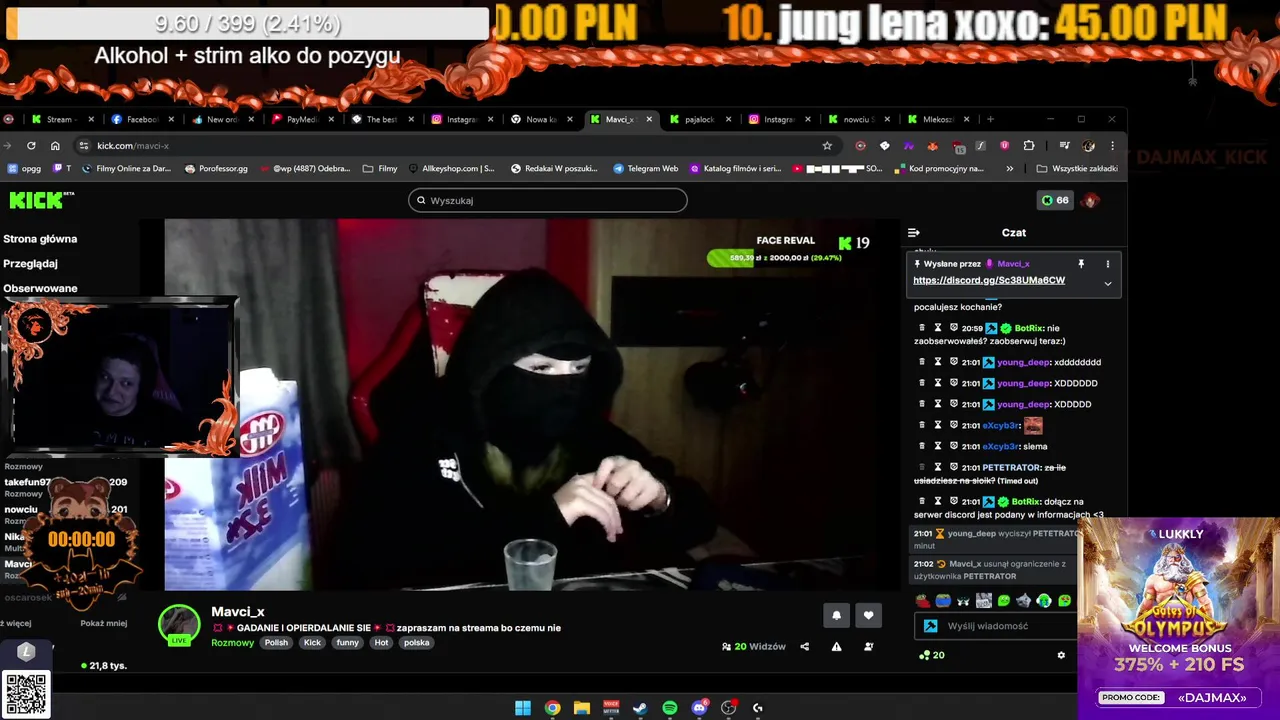Open chat settings gear
This screenshot has width=1280, height=720.
[x=1061, y=655]
